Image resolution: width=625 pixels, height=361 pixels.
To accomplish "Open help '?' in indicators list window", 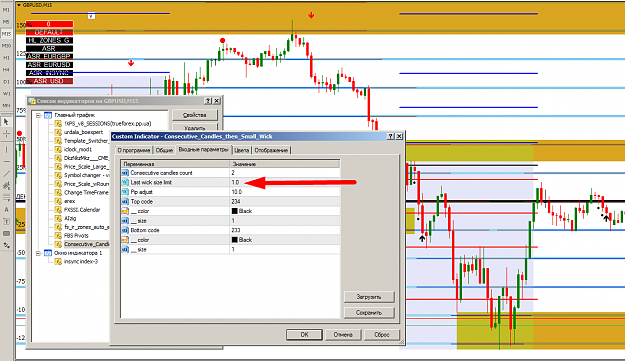I will pyautogui.click(x=208, y=101).
